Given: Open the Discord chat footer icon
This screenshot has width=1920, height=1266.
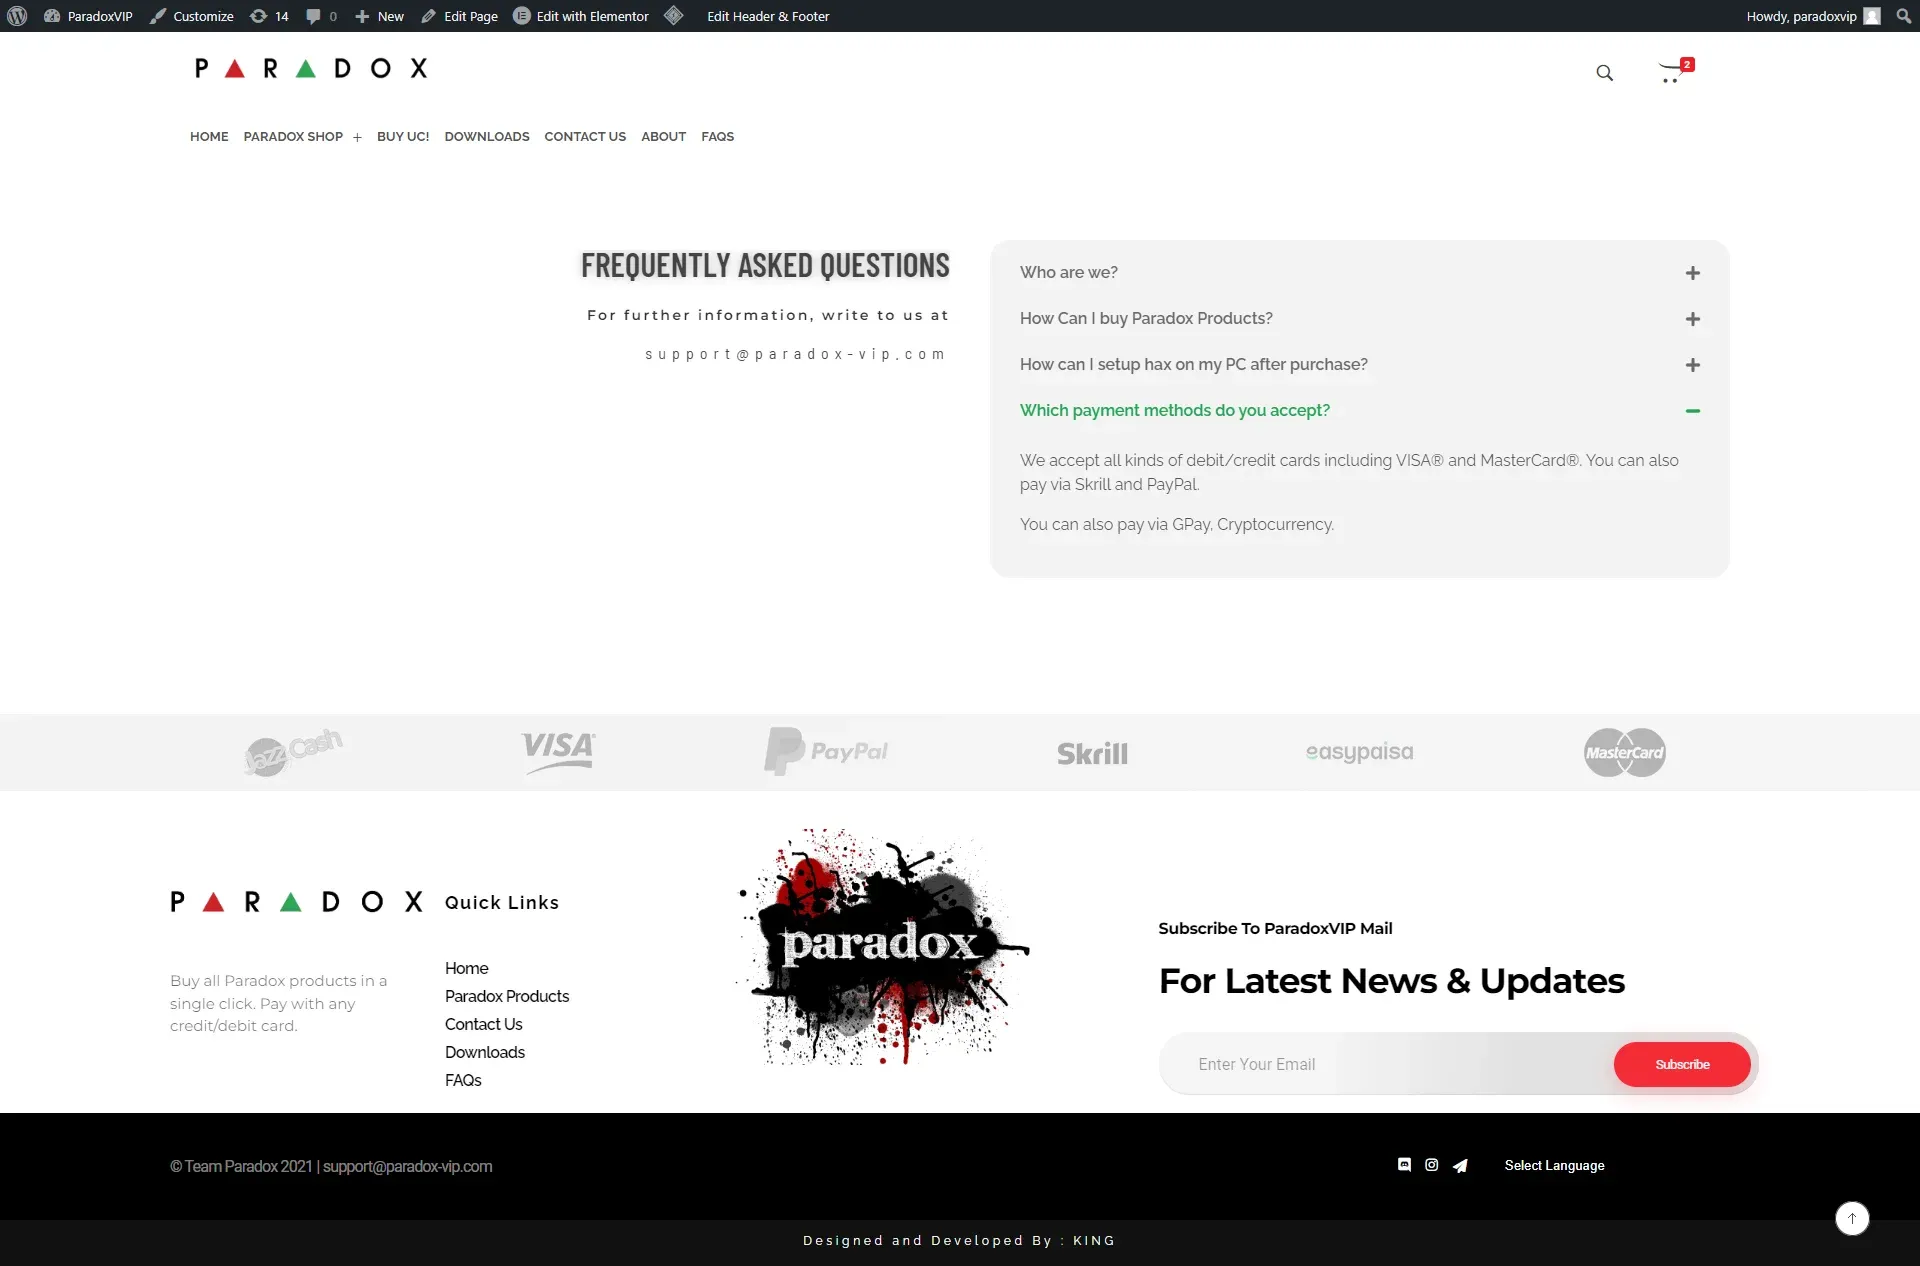Looking at the screenshot, I should (1404, 1165).
